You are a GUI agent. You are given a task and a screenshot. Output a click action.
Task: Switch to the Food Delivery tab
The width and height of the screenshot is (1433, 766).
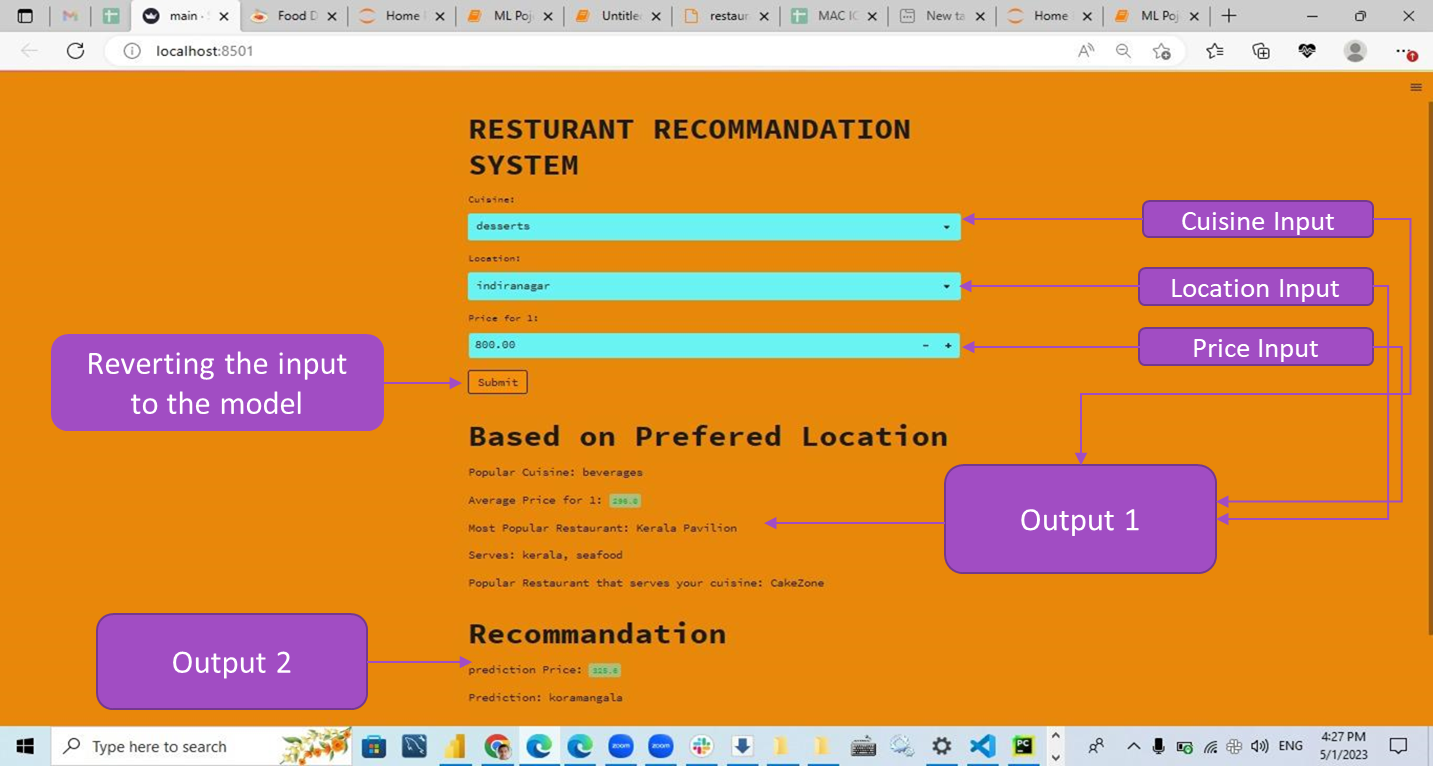click(x=292, y=16)
